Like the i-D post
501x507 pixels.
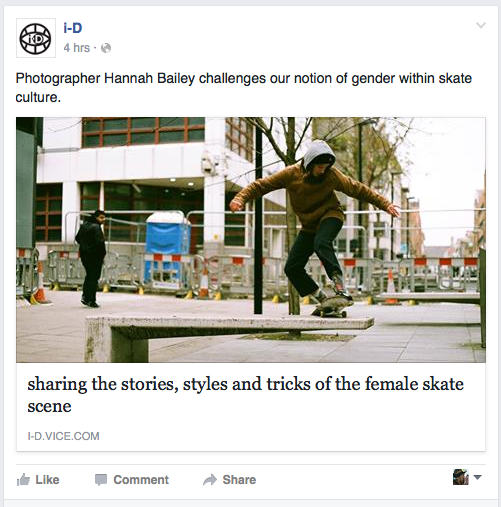pos(38,480)
